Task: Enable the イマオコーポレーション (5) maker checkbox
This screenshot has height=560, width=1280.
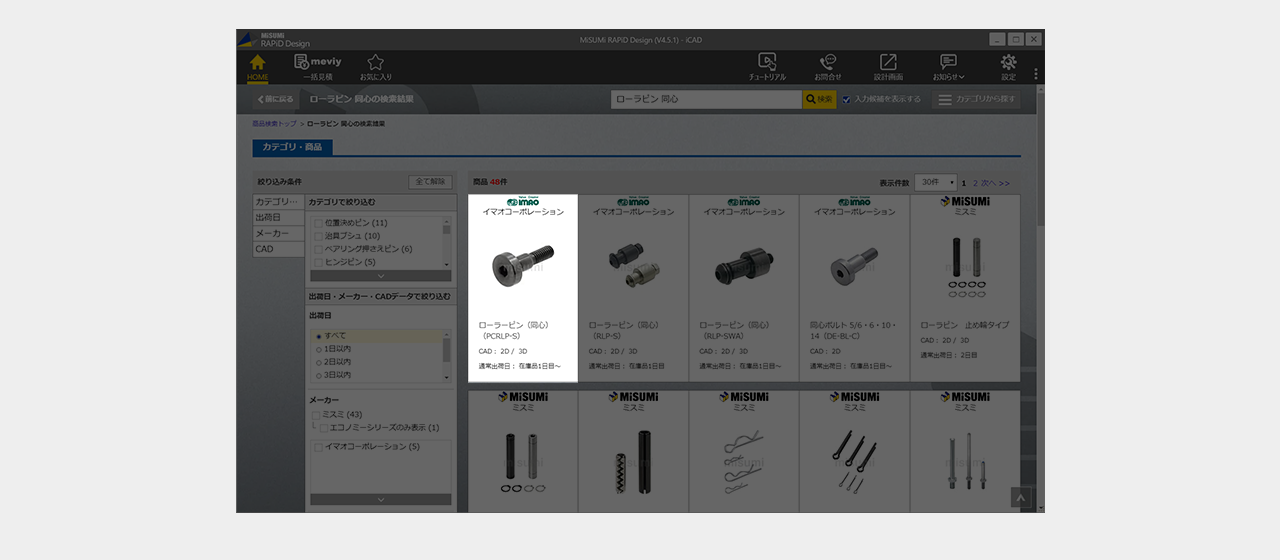Action: 317,447
